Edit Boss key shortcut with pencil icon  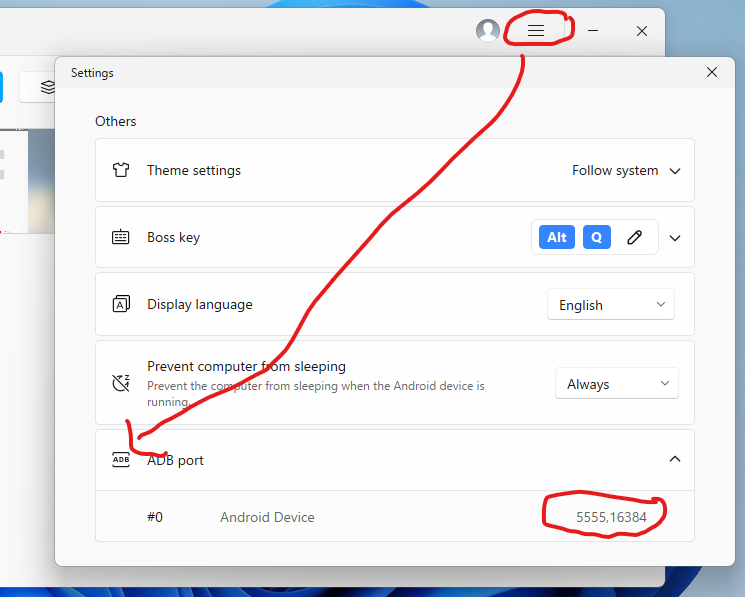pyautogui.click(x=634, y=237)
